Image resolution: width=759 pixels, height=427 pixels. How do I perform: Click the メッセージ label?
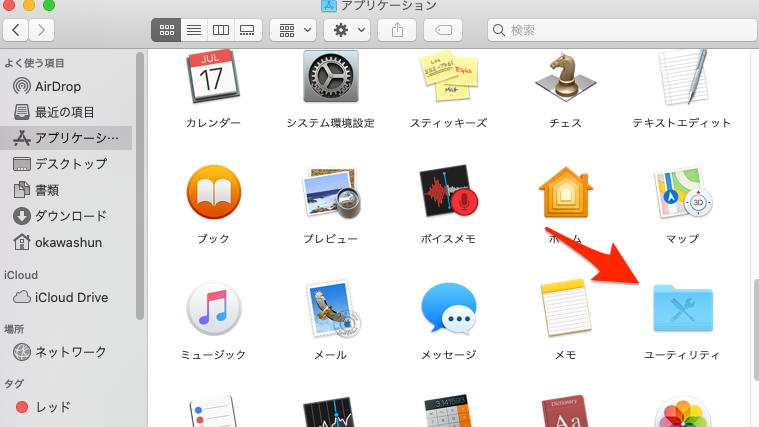click(x=449, y=355)
